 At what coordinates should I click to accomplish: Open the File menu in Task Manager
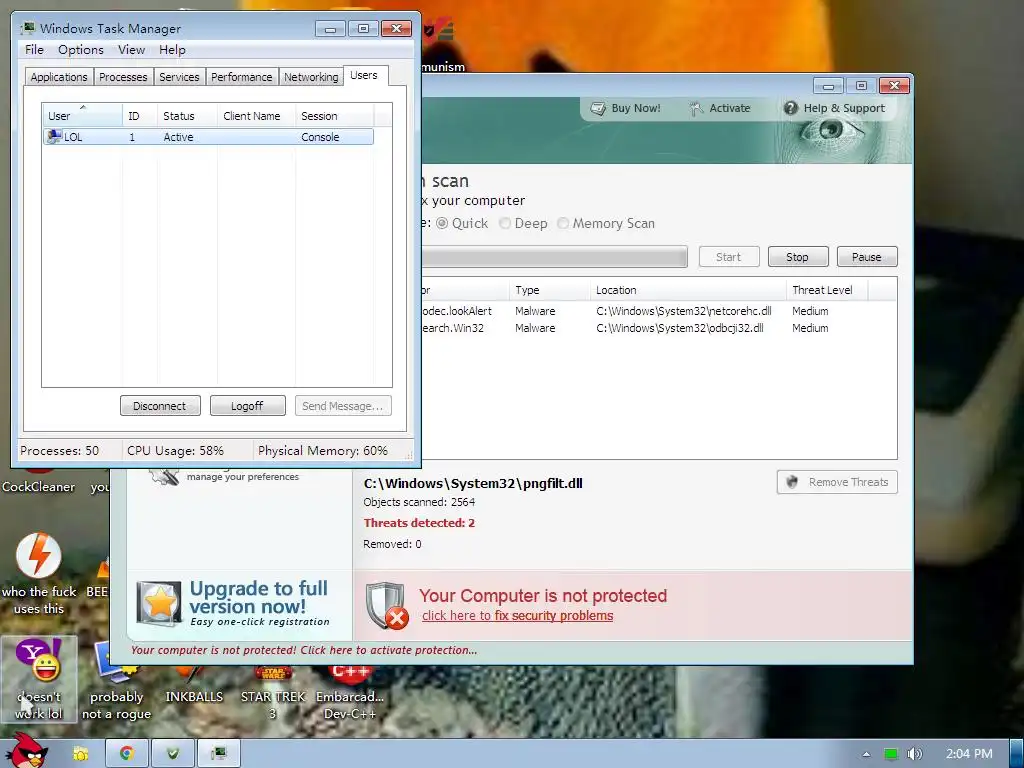(x=34, y=50)
